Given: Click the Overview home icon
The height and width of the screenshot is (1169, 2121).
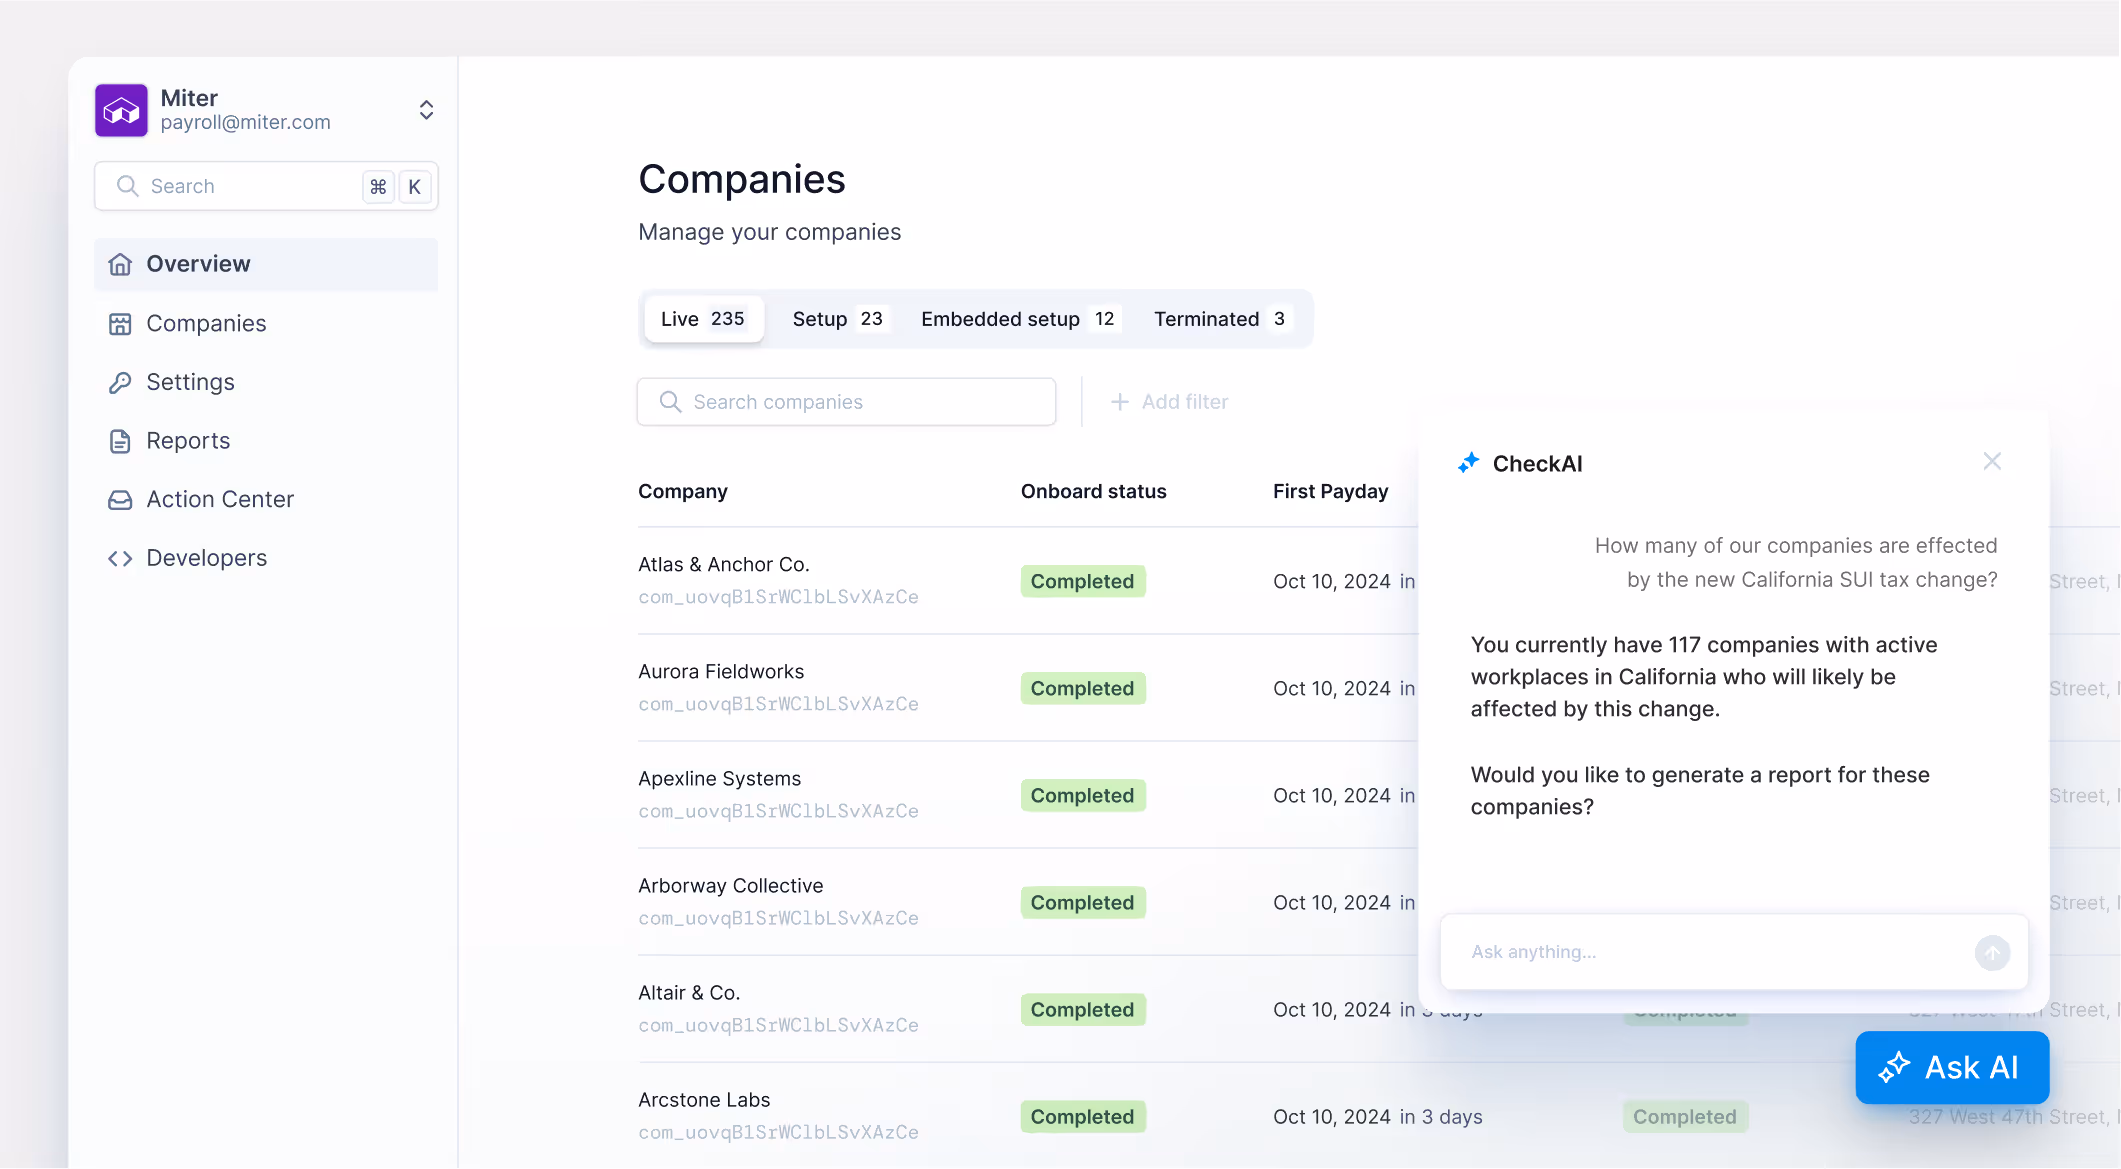Looking at the screenshot, I should pos(120,264).
